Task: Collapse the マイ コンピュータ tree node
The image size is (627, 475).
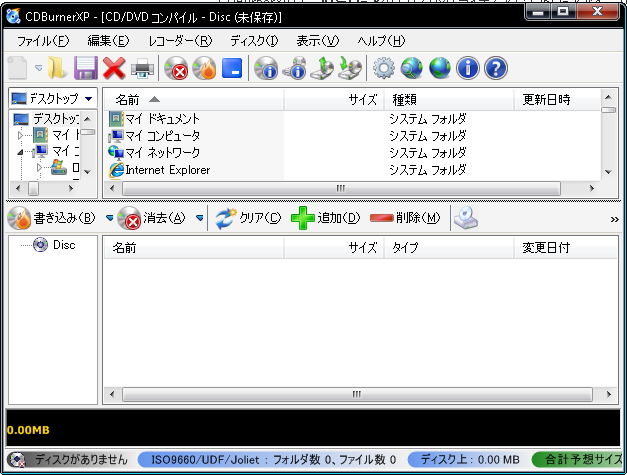Action: pos(20,152)
